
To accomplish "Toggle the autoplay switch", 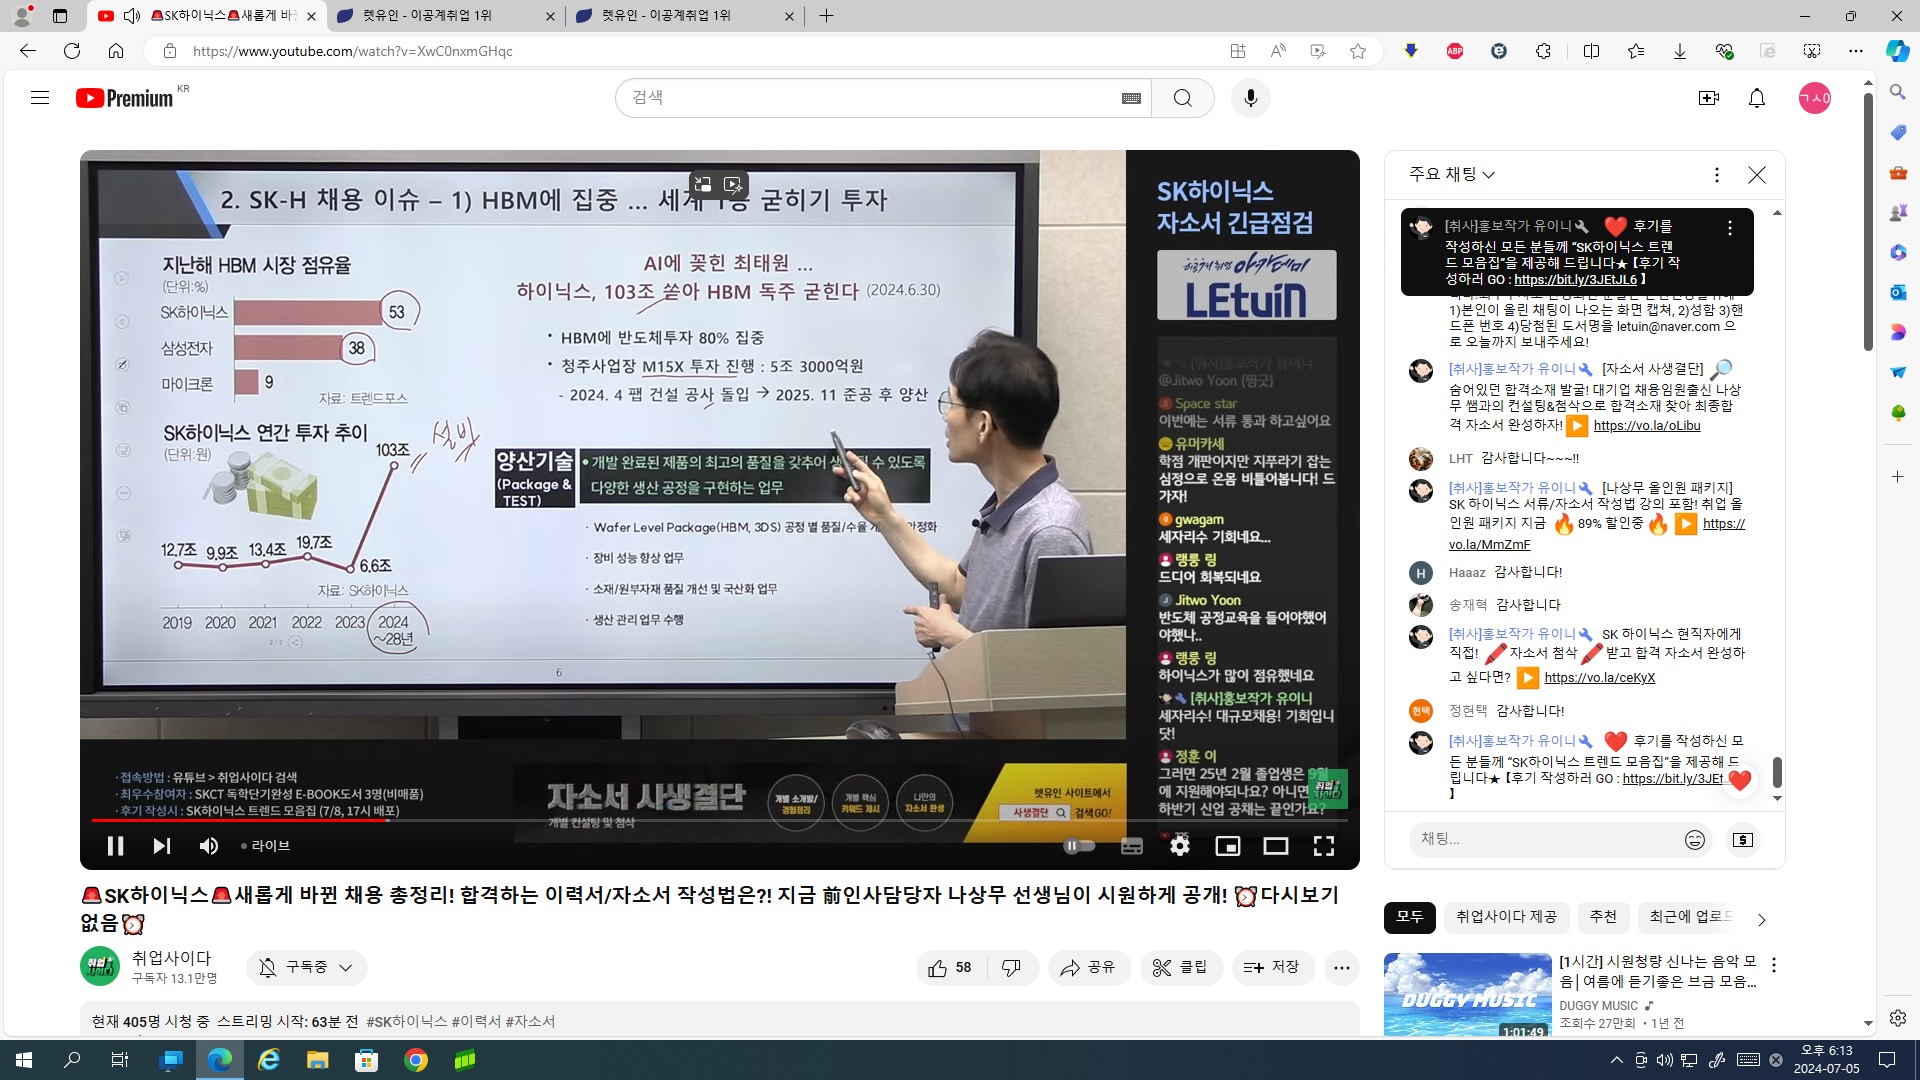I will tap(1079, 846).
